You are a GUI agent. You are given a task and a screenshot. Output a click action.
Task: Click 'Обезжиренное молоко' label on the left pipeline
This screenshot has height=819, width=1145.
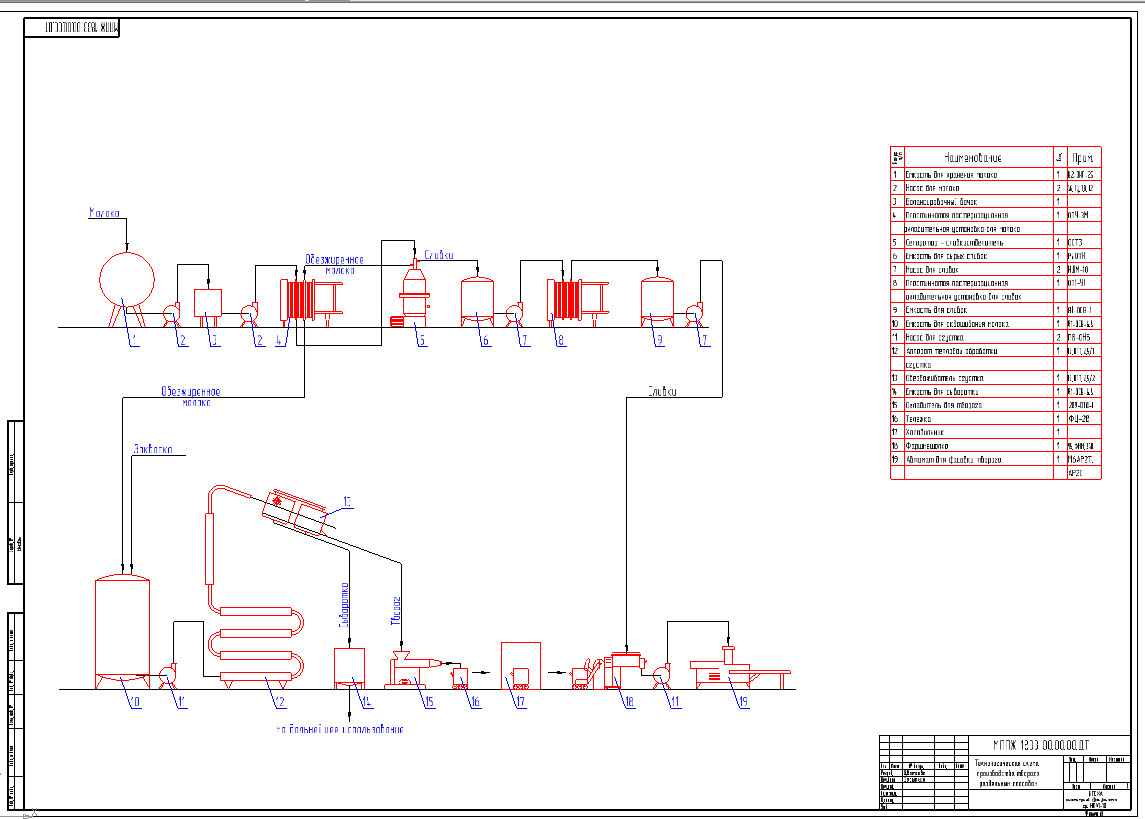[x=191, y=397]
